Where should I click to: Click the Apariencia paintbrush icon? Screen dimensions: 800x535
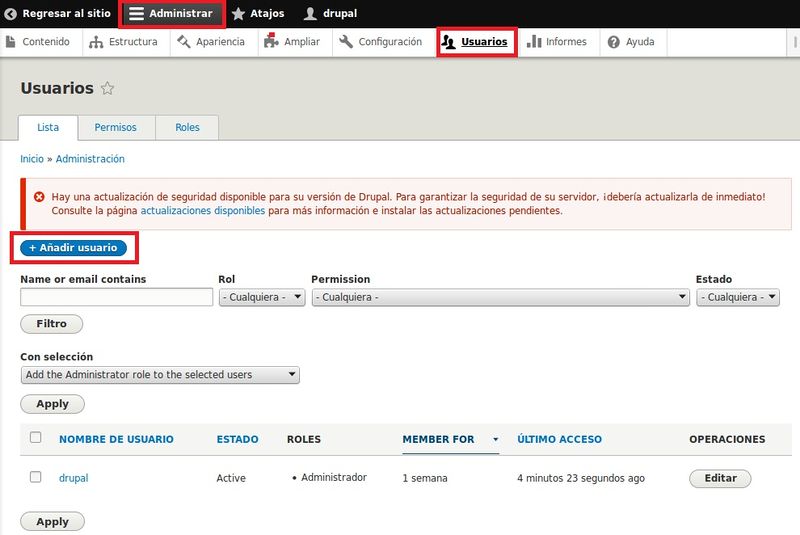tap(184, 41)
